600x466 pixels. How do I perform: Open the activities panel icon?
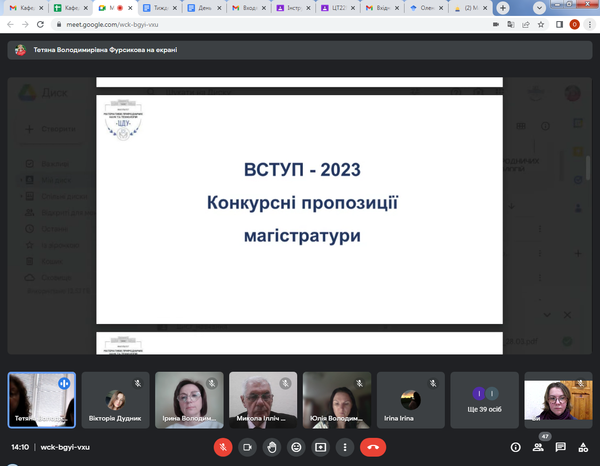click(583, 448)
